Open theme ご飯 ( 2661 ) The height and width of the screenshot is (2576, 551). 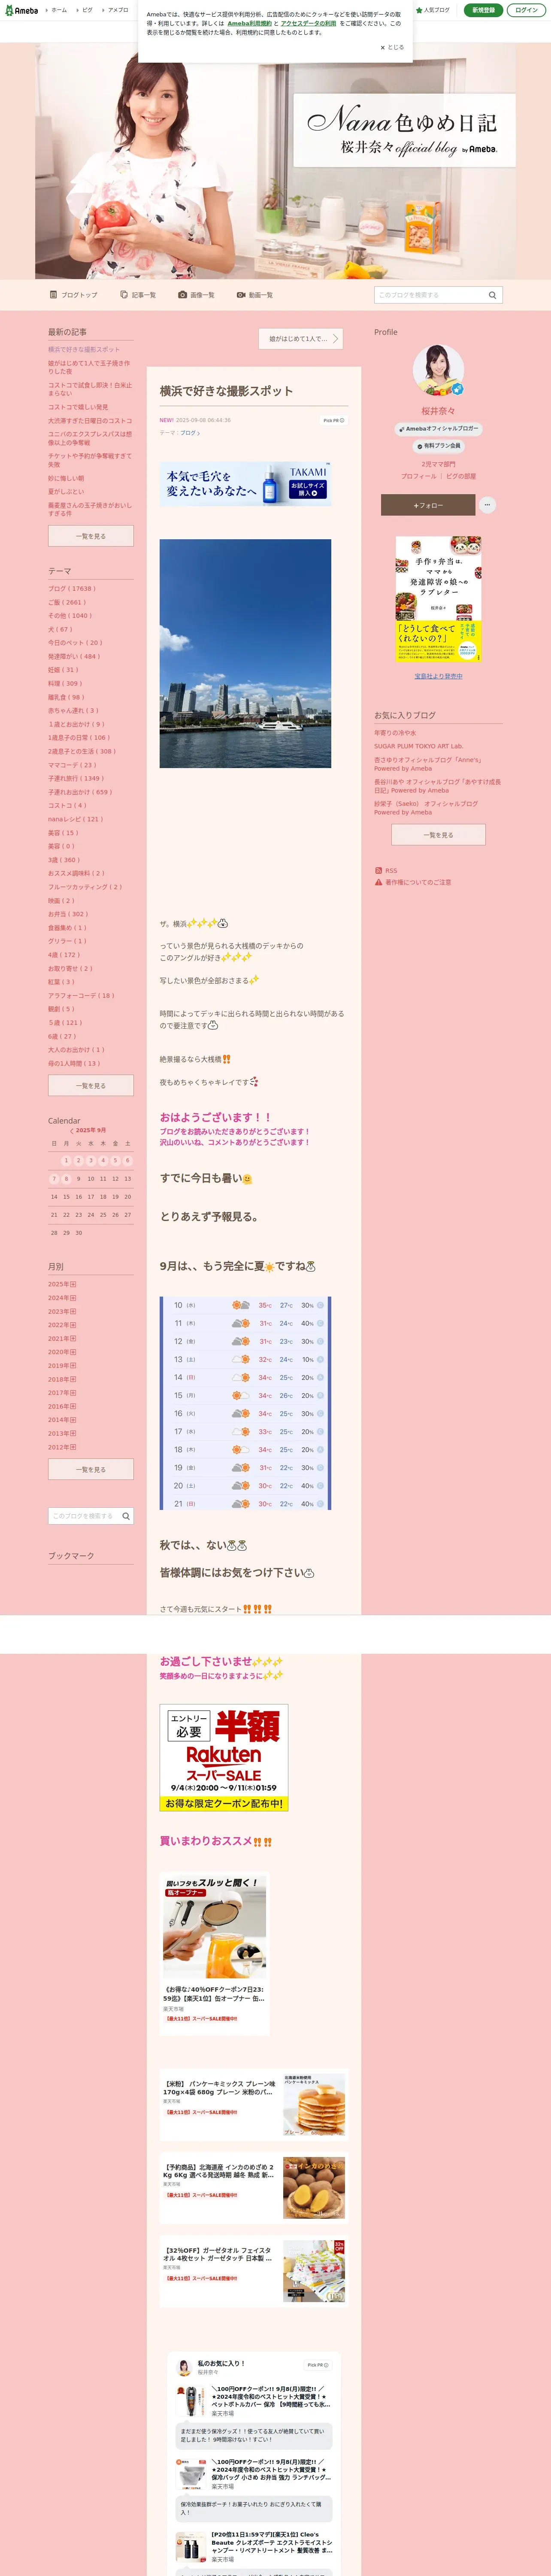point(67,602)
